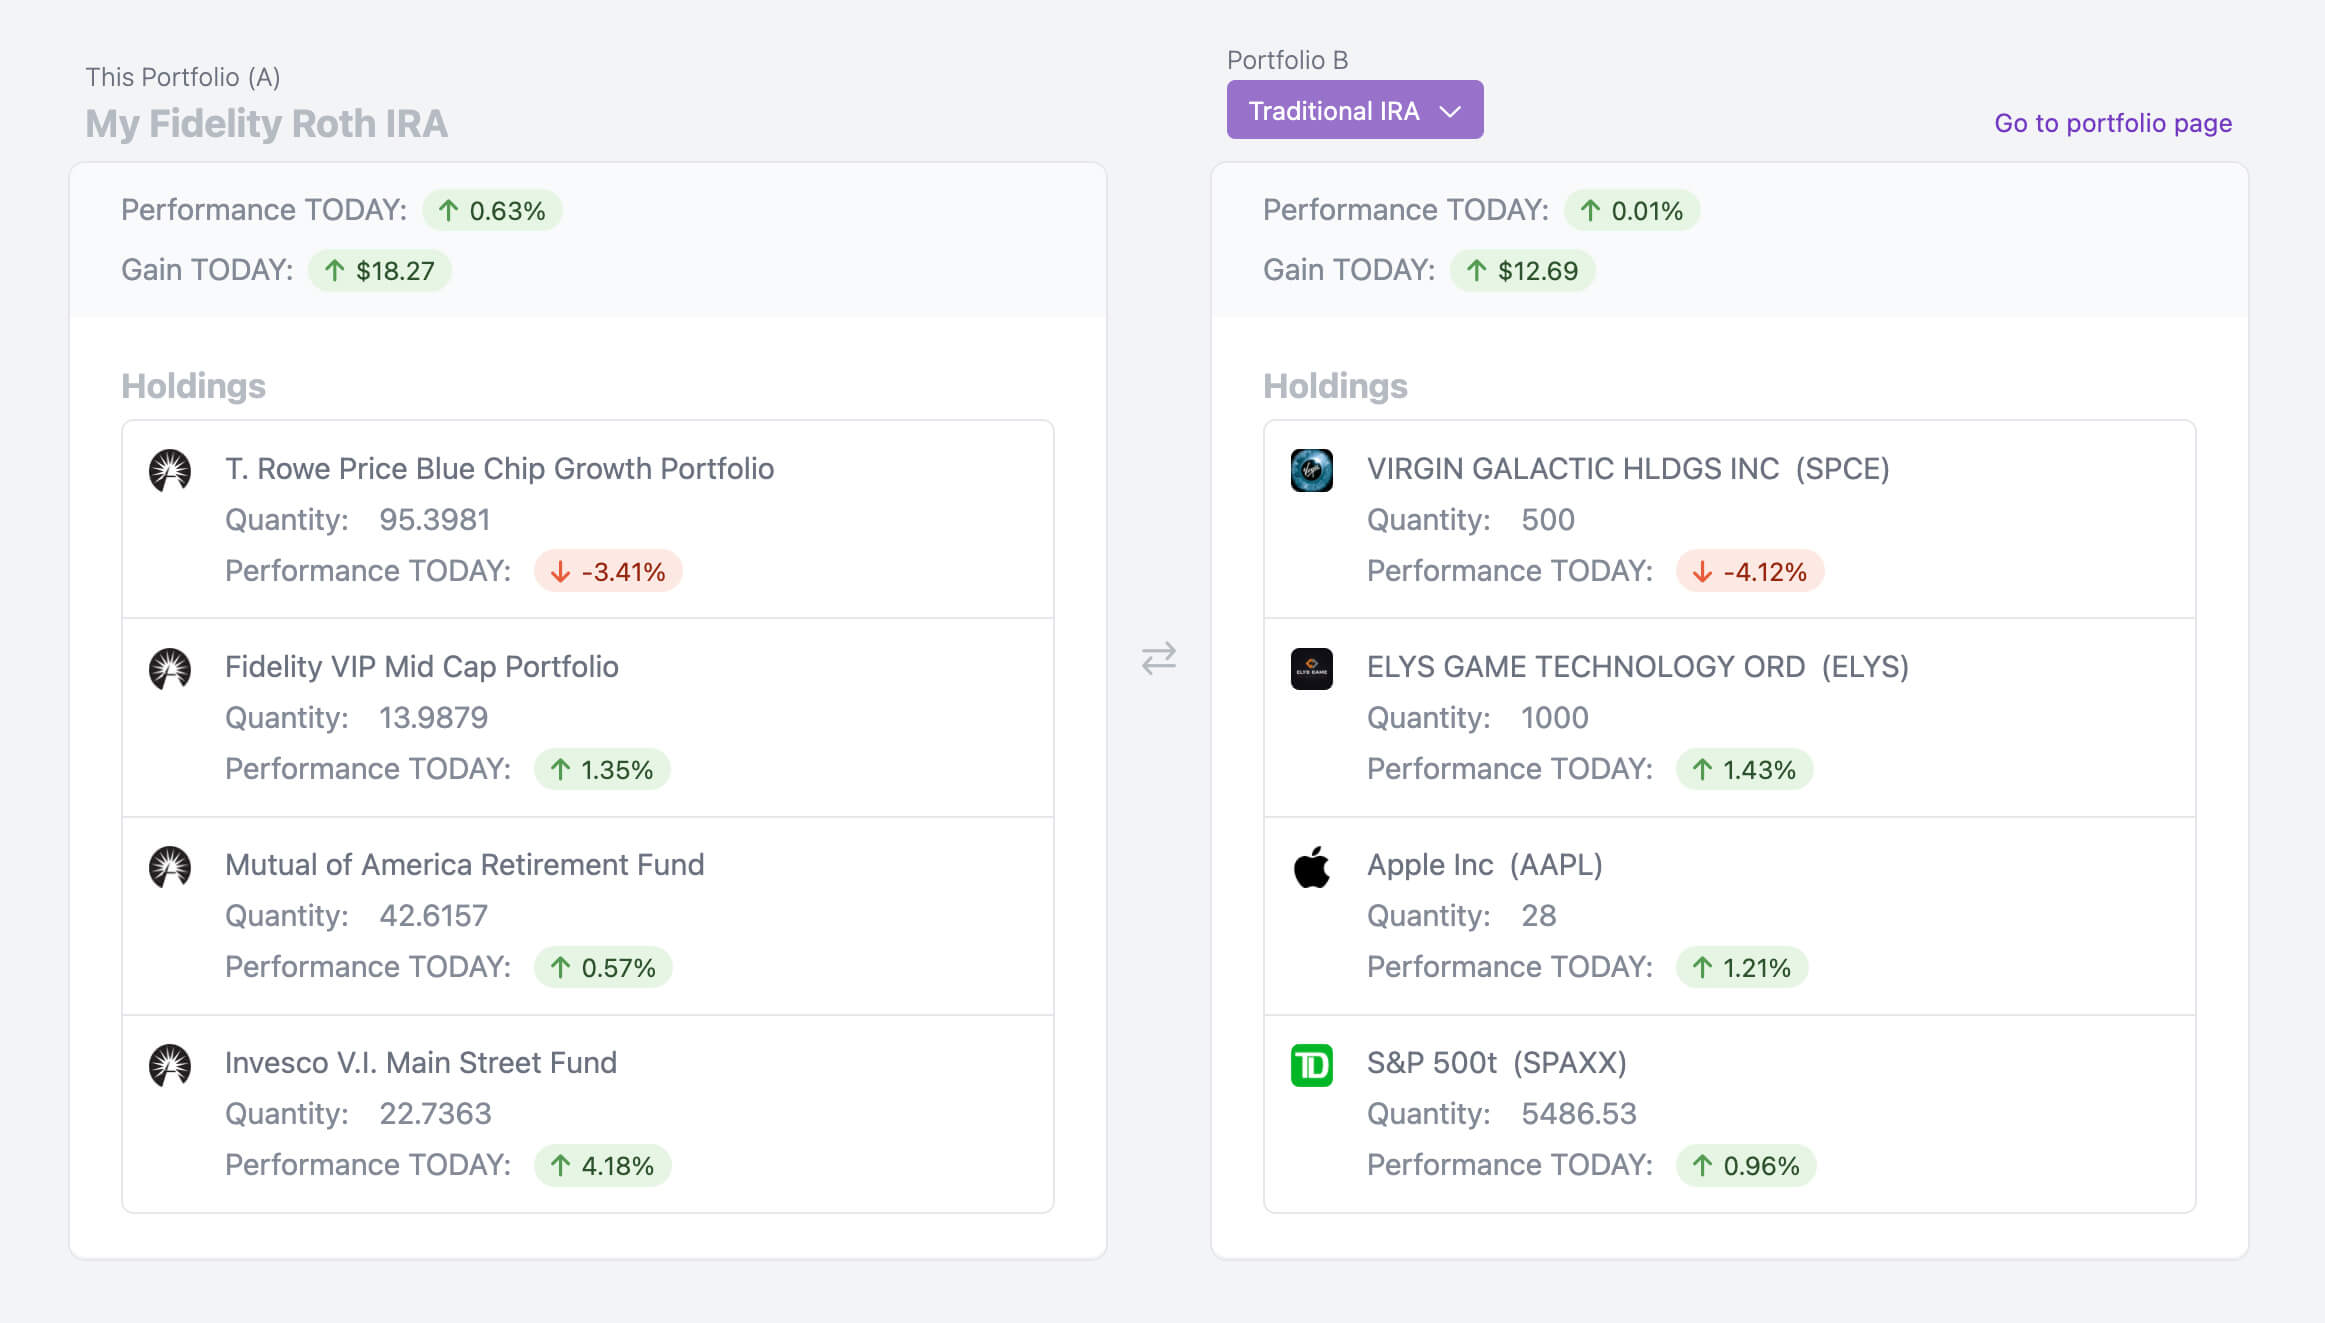2325x1323 pixels.
Task: Click the down arrow on the purple IRA button
Action: point(1452,111)
